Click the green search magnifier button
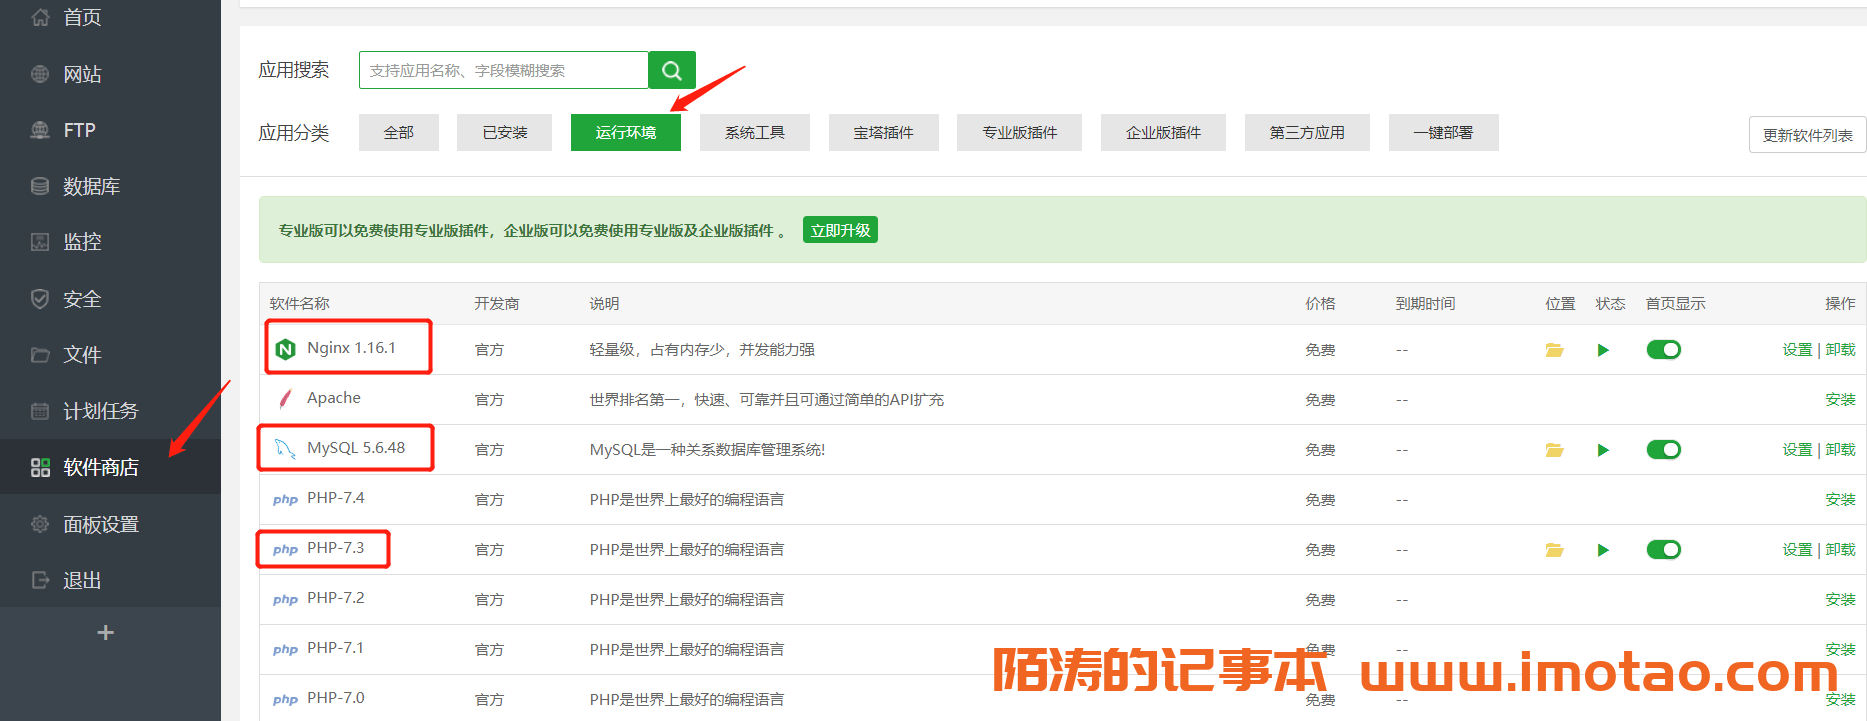Image resolution: width=1867 pixels, height=721 pixels. click(x=672, y=70)
